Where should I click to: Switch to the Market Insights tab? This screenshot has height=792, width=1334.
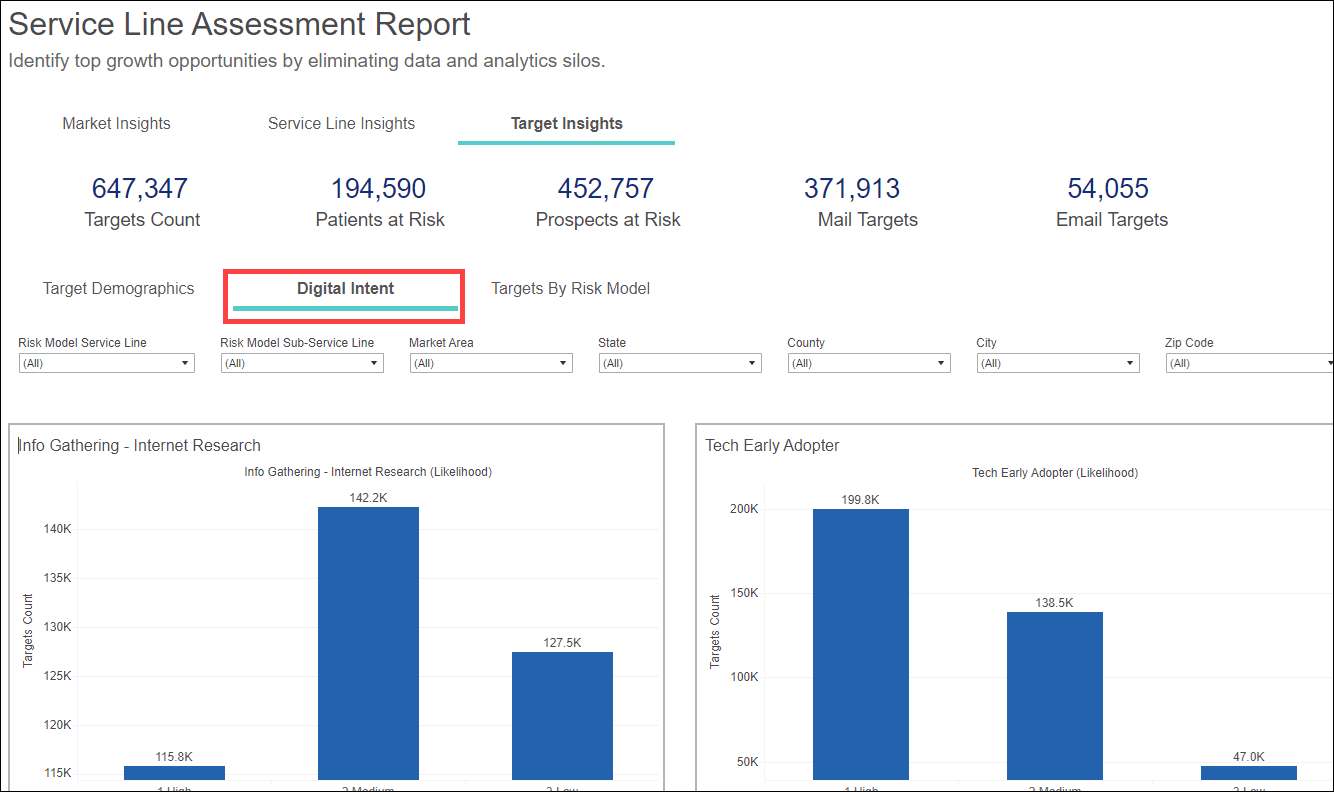coord(116,124)
